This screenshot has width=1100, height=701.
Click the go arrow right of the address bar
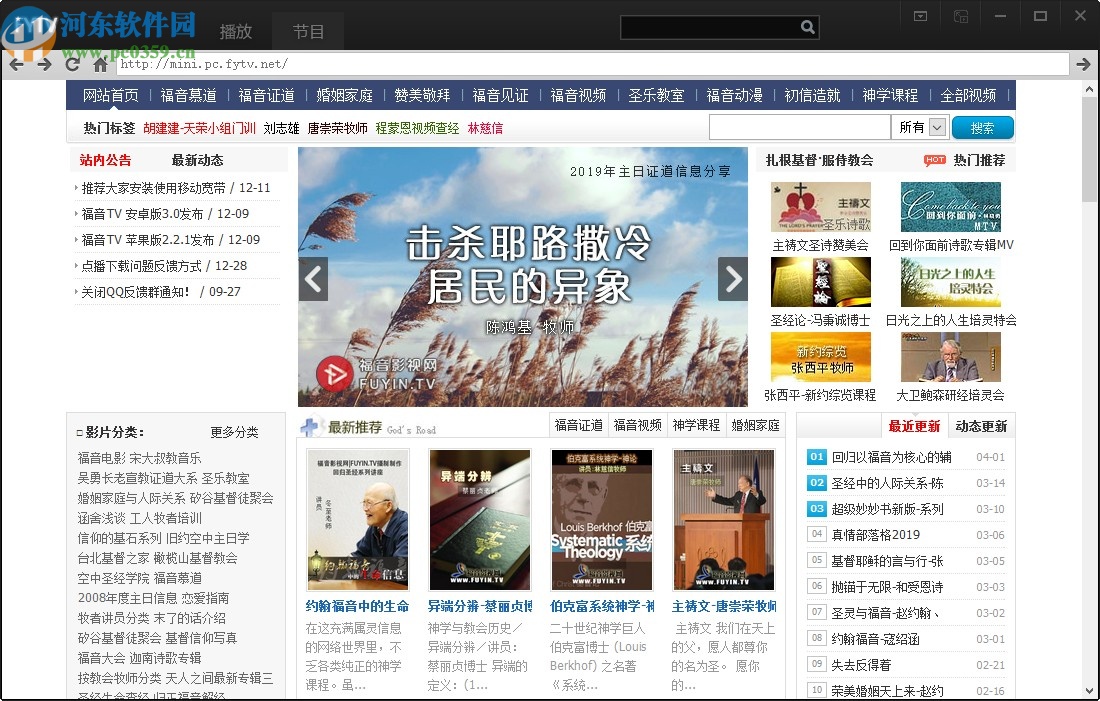point(1083,63)
